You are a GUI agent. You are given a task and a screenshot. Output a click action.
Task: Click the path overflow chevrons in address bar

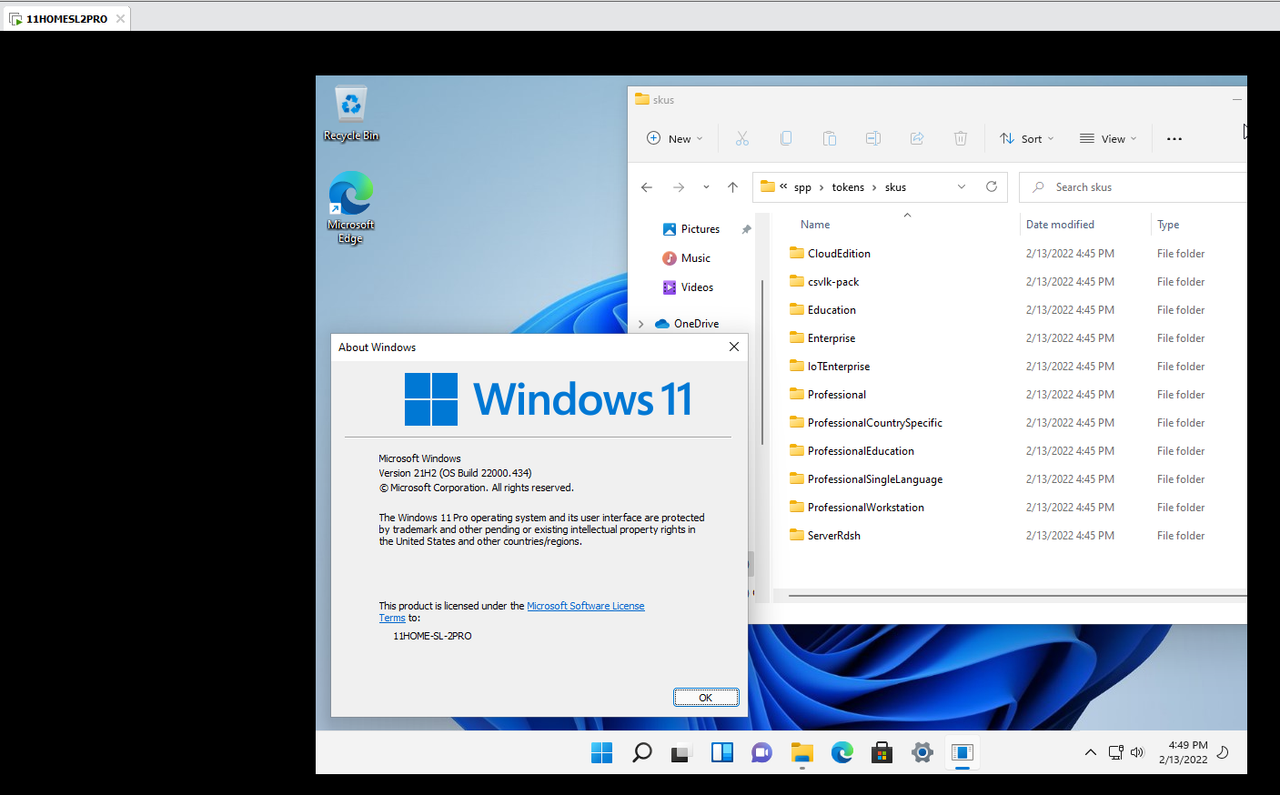click(x=783, y=187)
